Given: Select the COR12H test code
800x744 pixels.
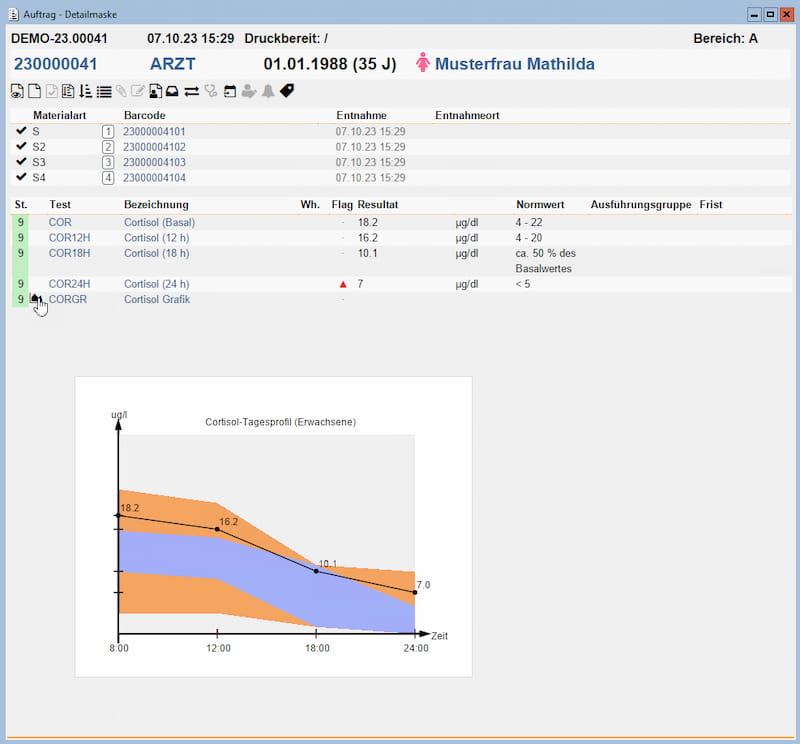Looking at the screenshot, I should (x=69, y=238).
